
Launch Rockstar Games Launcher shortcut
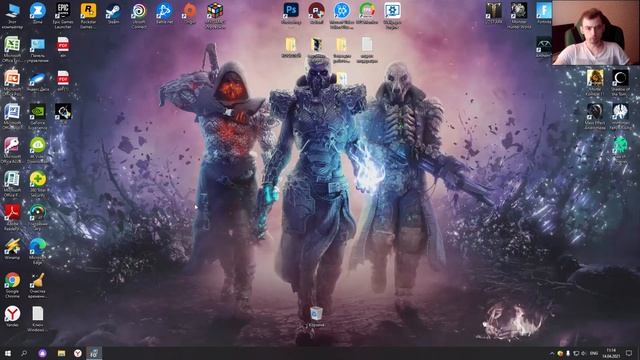[x=88, y=11]
